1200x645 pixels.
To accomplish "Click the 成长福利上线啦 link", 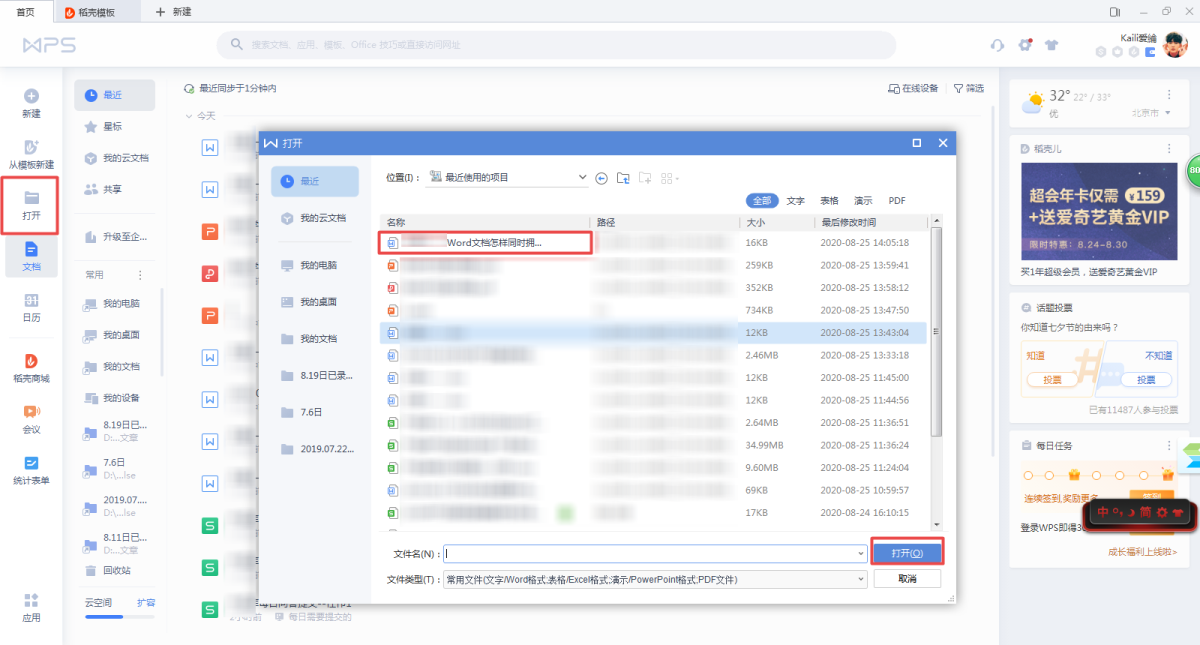I will pos(1142,552).
